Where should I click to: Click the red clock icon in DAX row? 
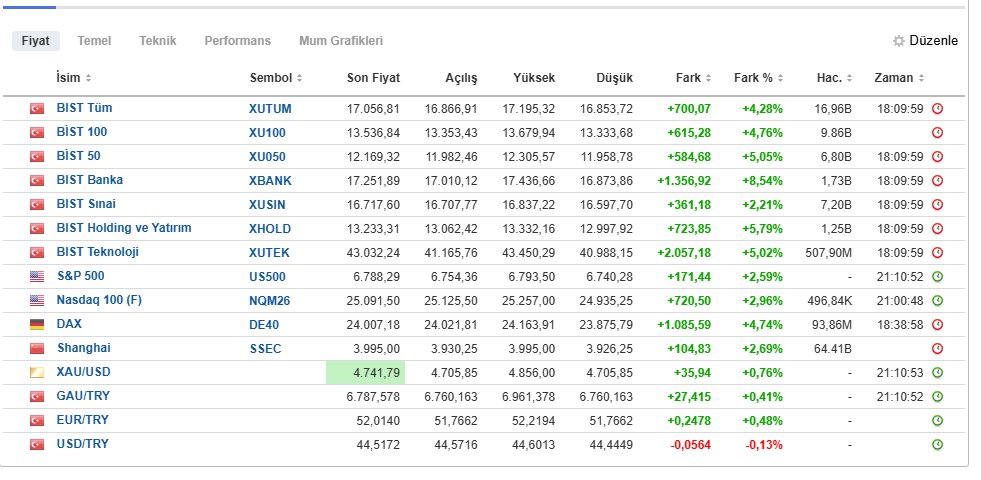pyautogui.click(x=937, y=325)
